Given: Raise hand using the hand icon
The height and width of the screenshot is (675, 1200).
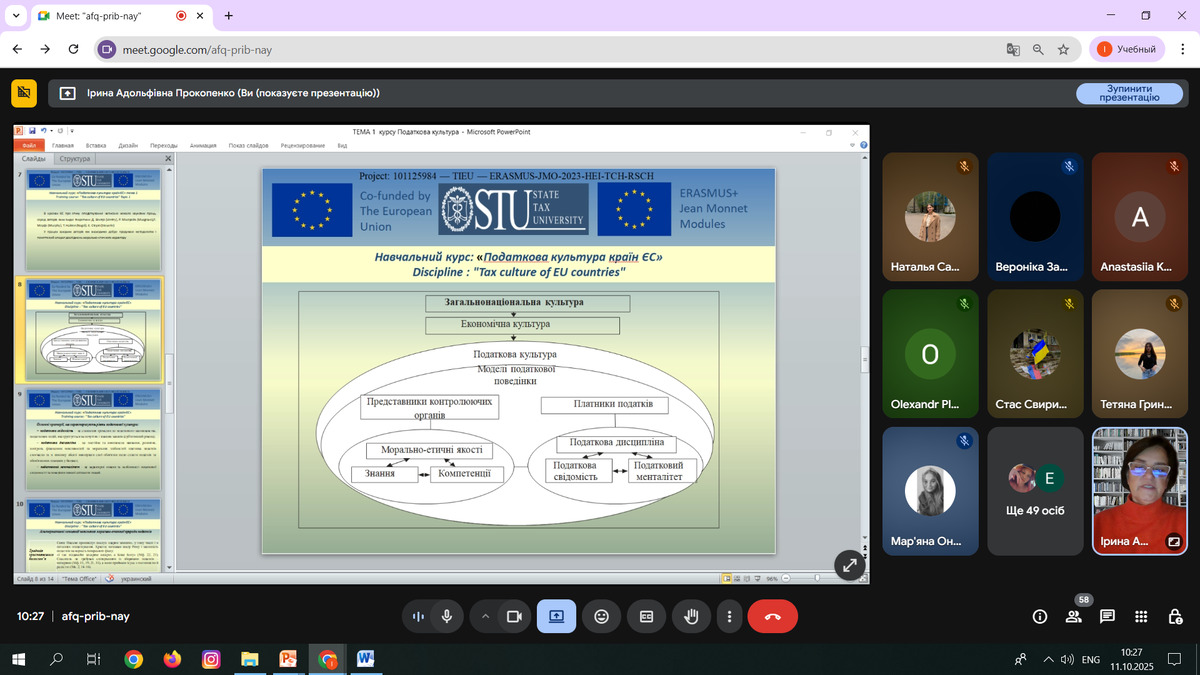Looking at the screenshot, I should coord(690,617).
